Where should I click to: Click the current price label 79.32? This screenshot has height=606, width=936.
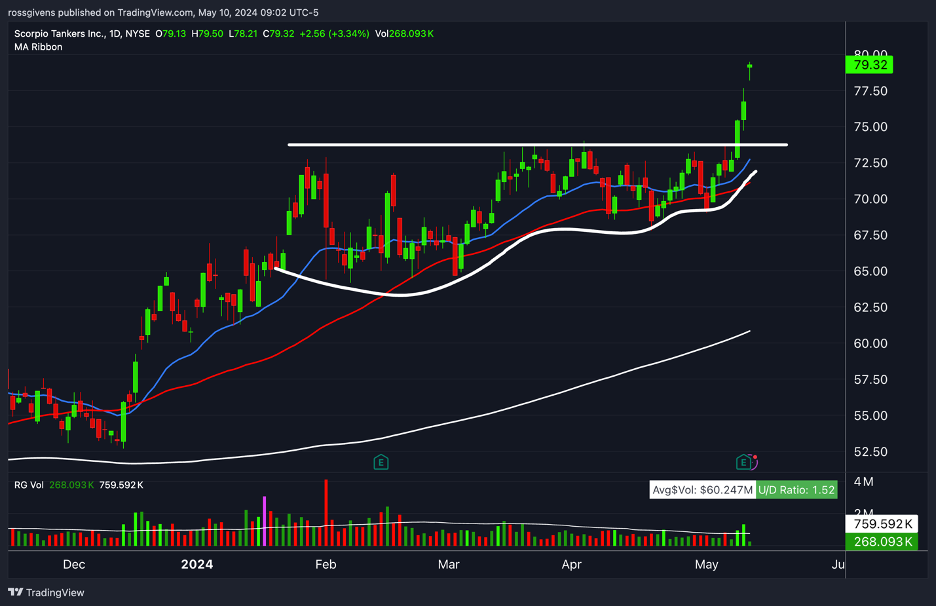869,64
